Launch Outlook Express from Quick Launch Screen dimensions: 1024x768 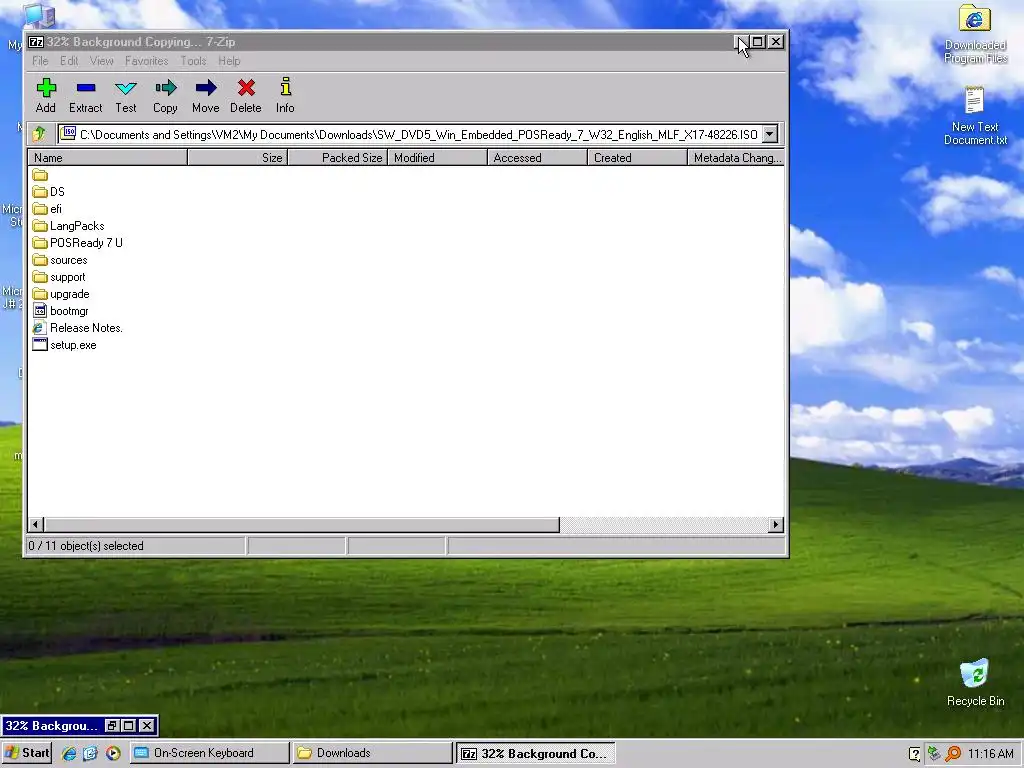point(90,753)
